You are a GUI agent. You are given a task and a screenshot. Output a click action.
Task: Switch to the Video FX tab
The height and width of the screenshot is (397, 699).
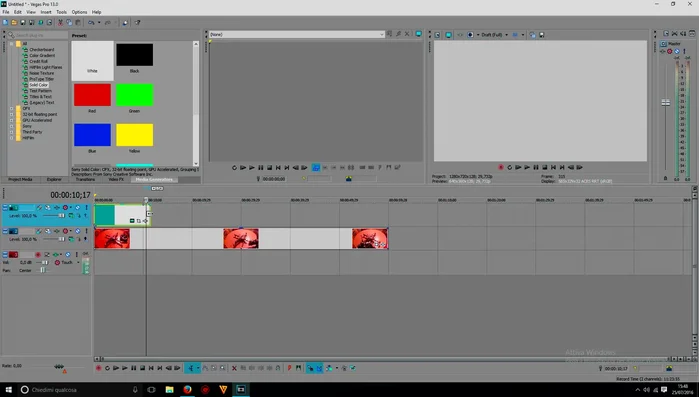point(116,179)
